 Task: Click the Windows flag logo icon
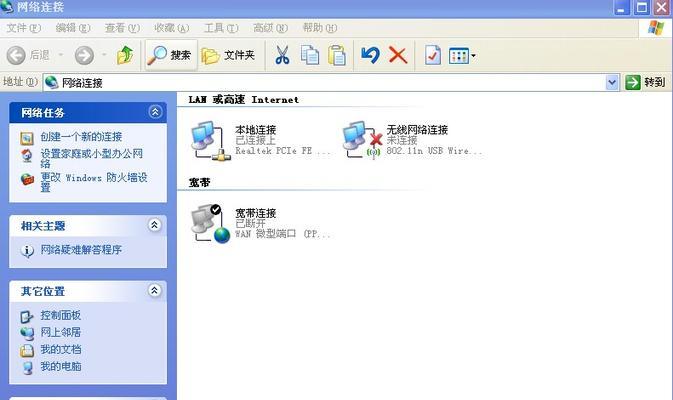(x=656, y=28)
